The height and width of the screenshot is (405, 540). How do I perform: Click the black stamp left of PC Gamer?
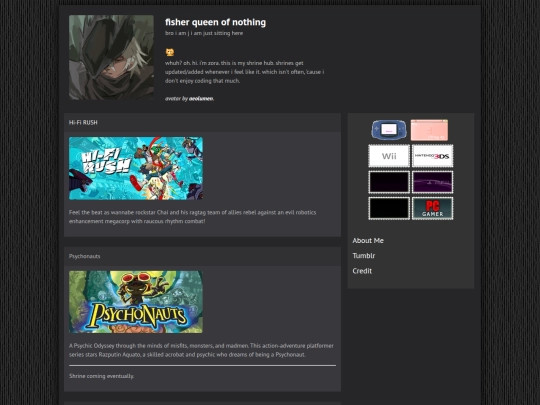coord(389,208)
